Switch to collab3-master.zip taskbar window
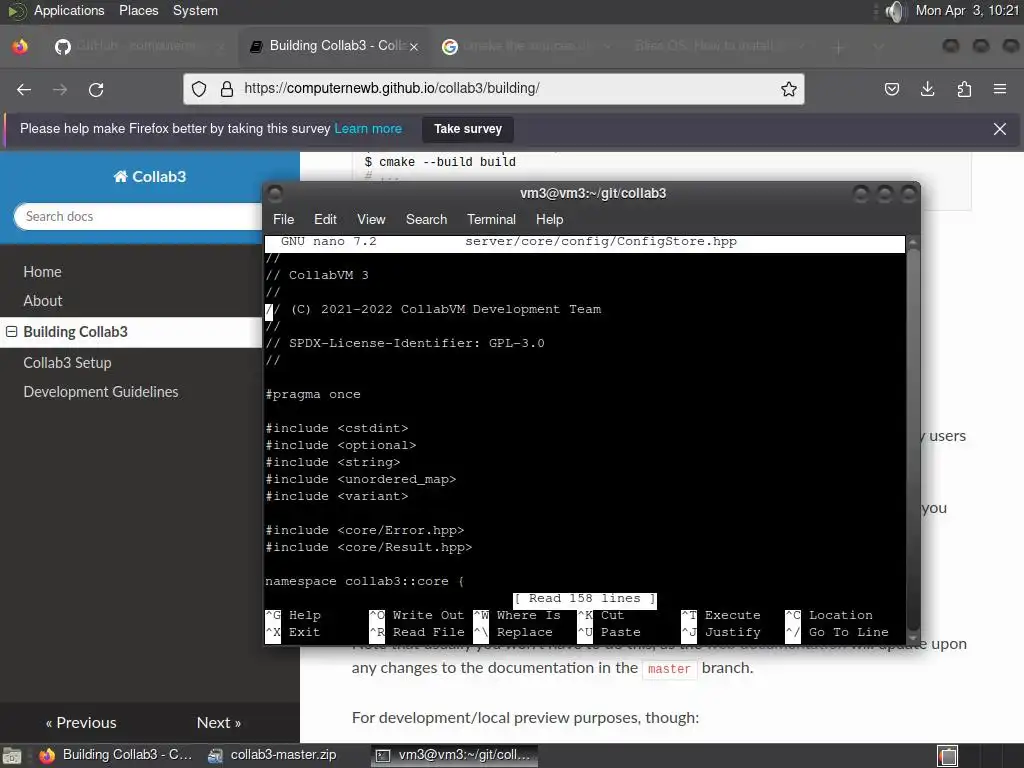Screen dimensions: 1024x768 [x=272, y=755]
